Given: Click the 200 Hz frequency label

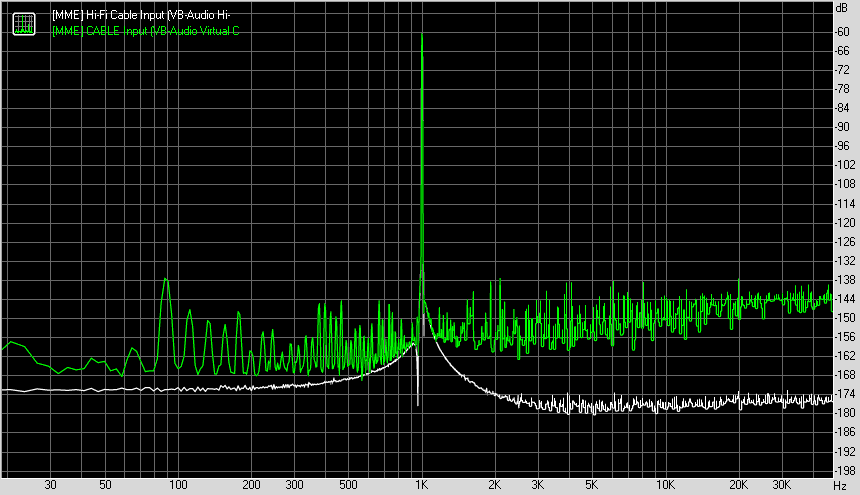Looking at the screenshot, I should click(x=251, y=485).
